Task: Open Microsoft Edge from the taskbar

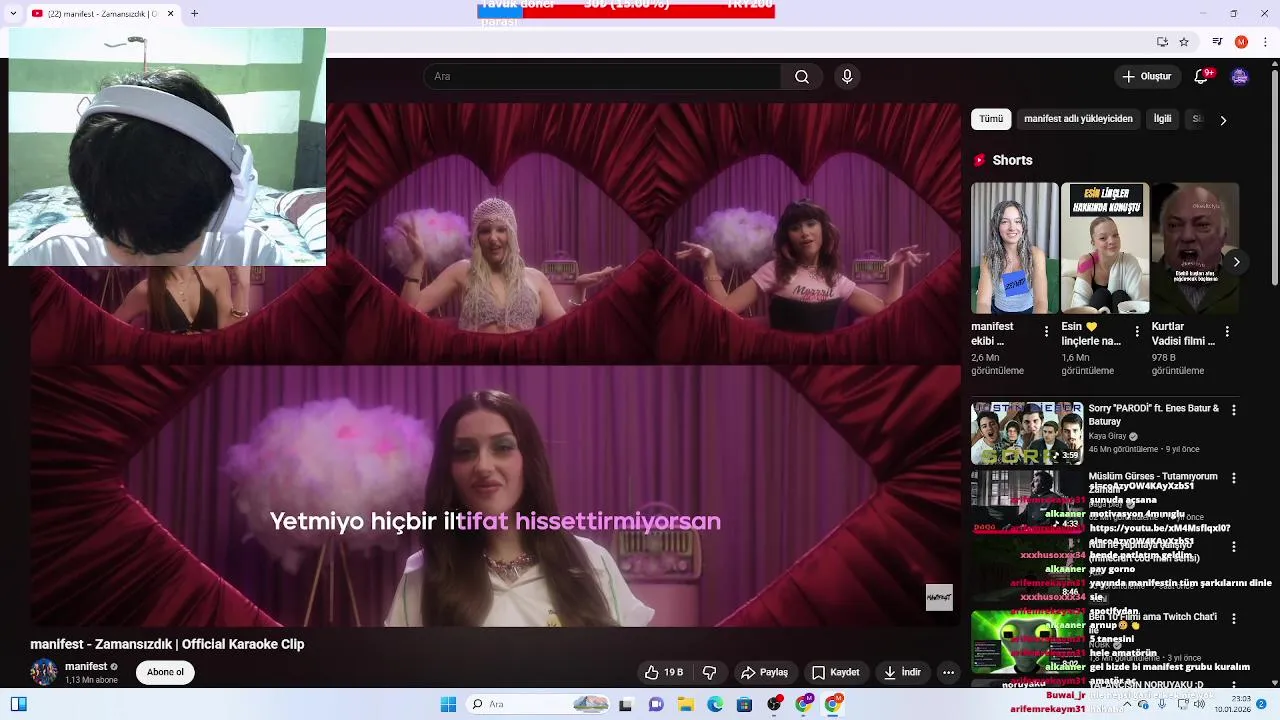Action: pos(715,704)
